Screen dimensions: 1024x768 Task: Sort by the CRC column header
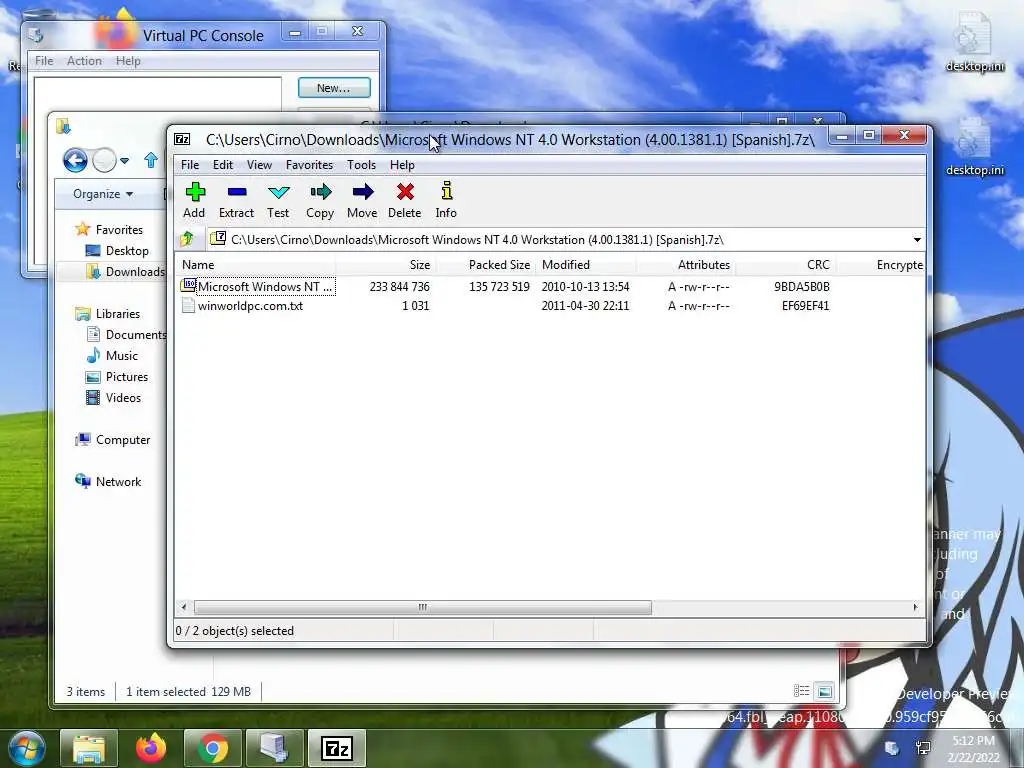coord(786,264)
